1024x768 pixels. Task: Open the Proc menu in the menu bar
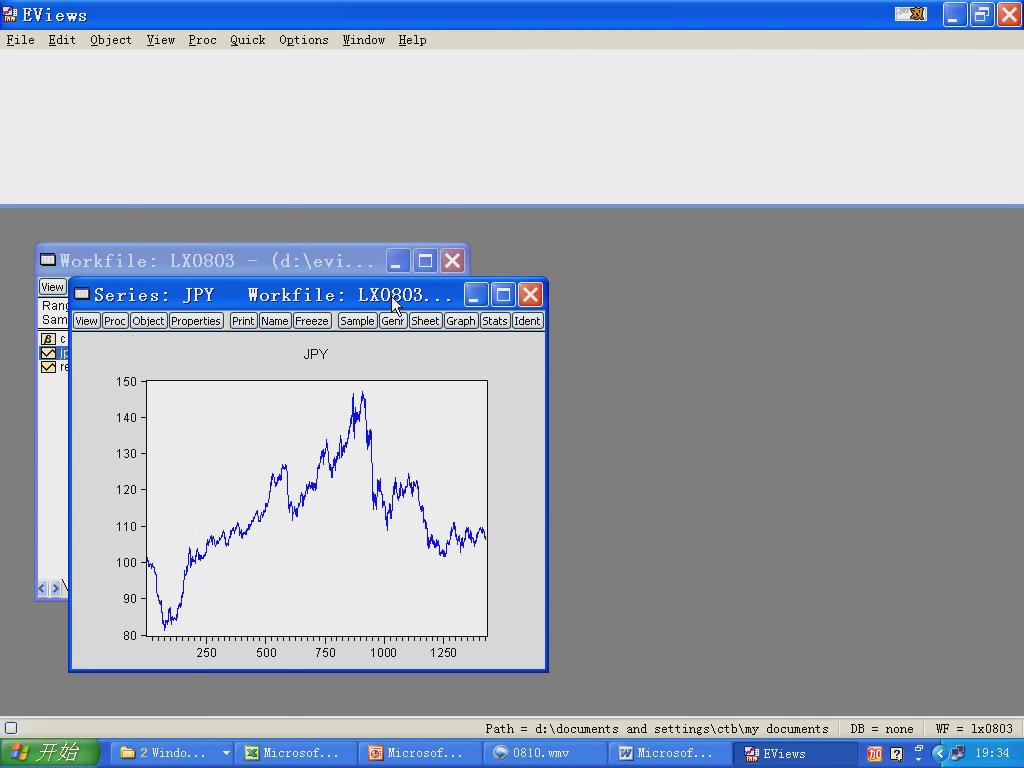(x=202, y=40)
